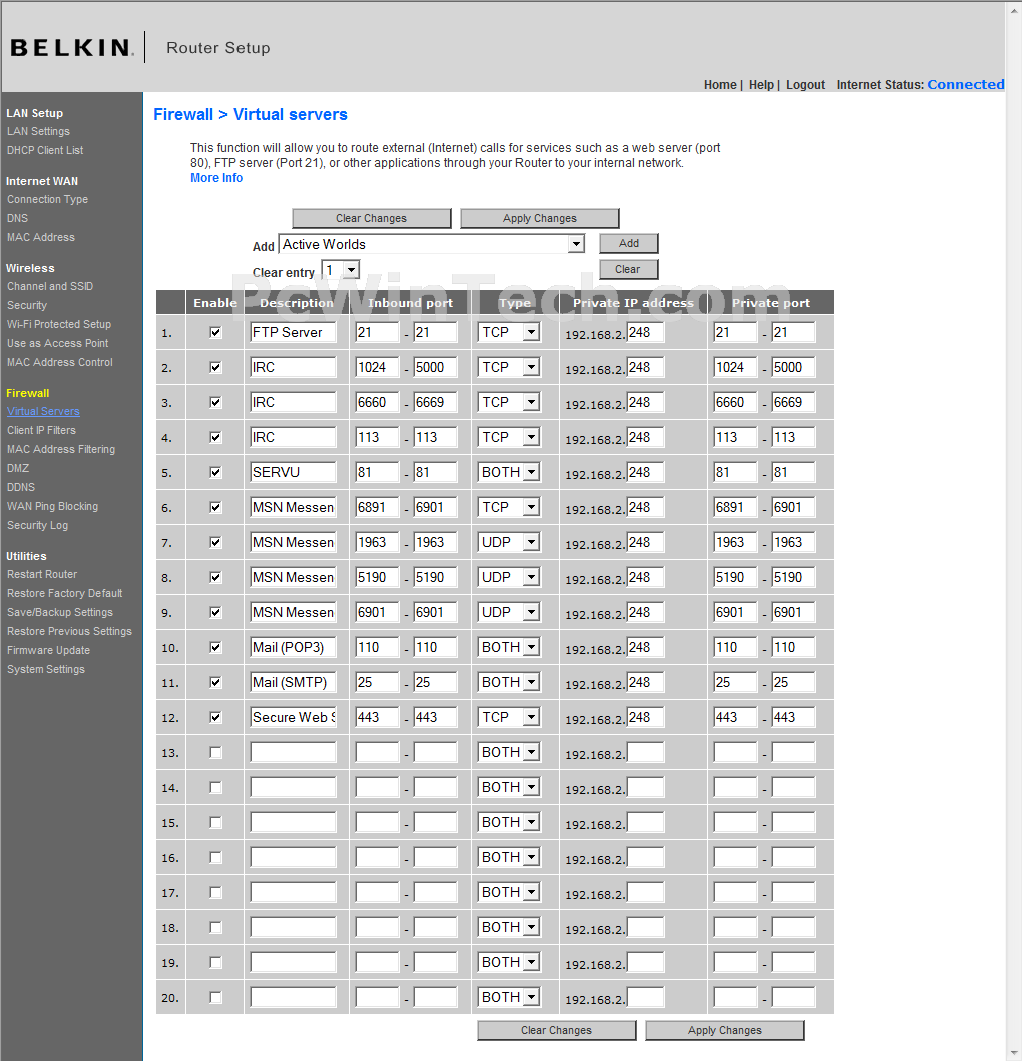Expand the Type dropdown in row 20
1022x1061 pixels.
509,997
